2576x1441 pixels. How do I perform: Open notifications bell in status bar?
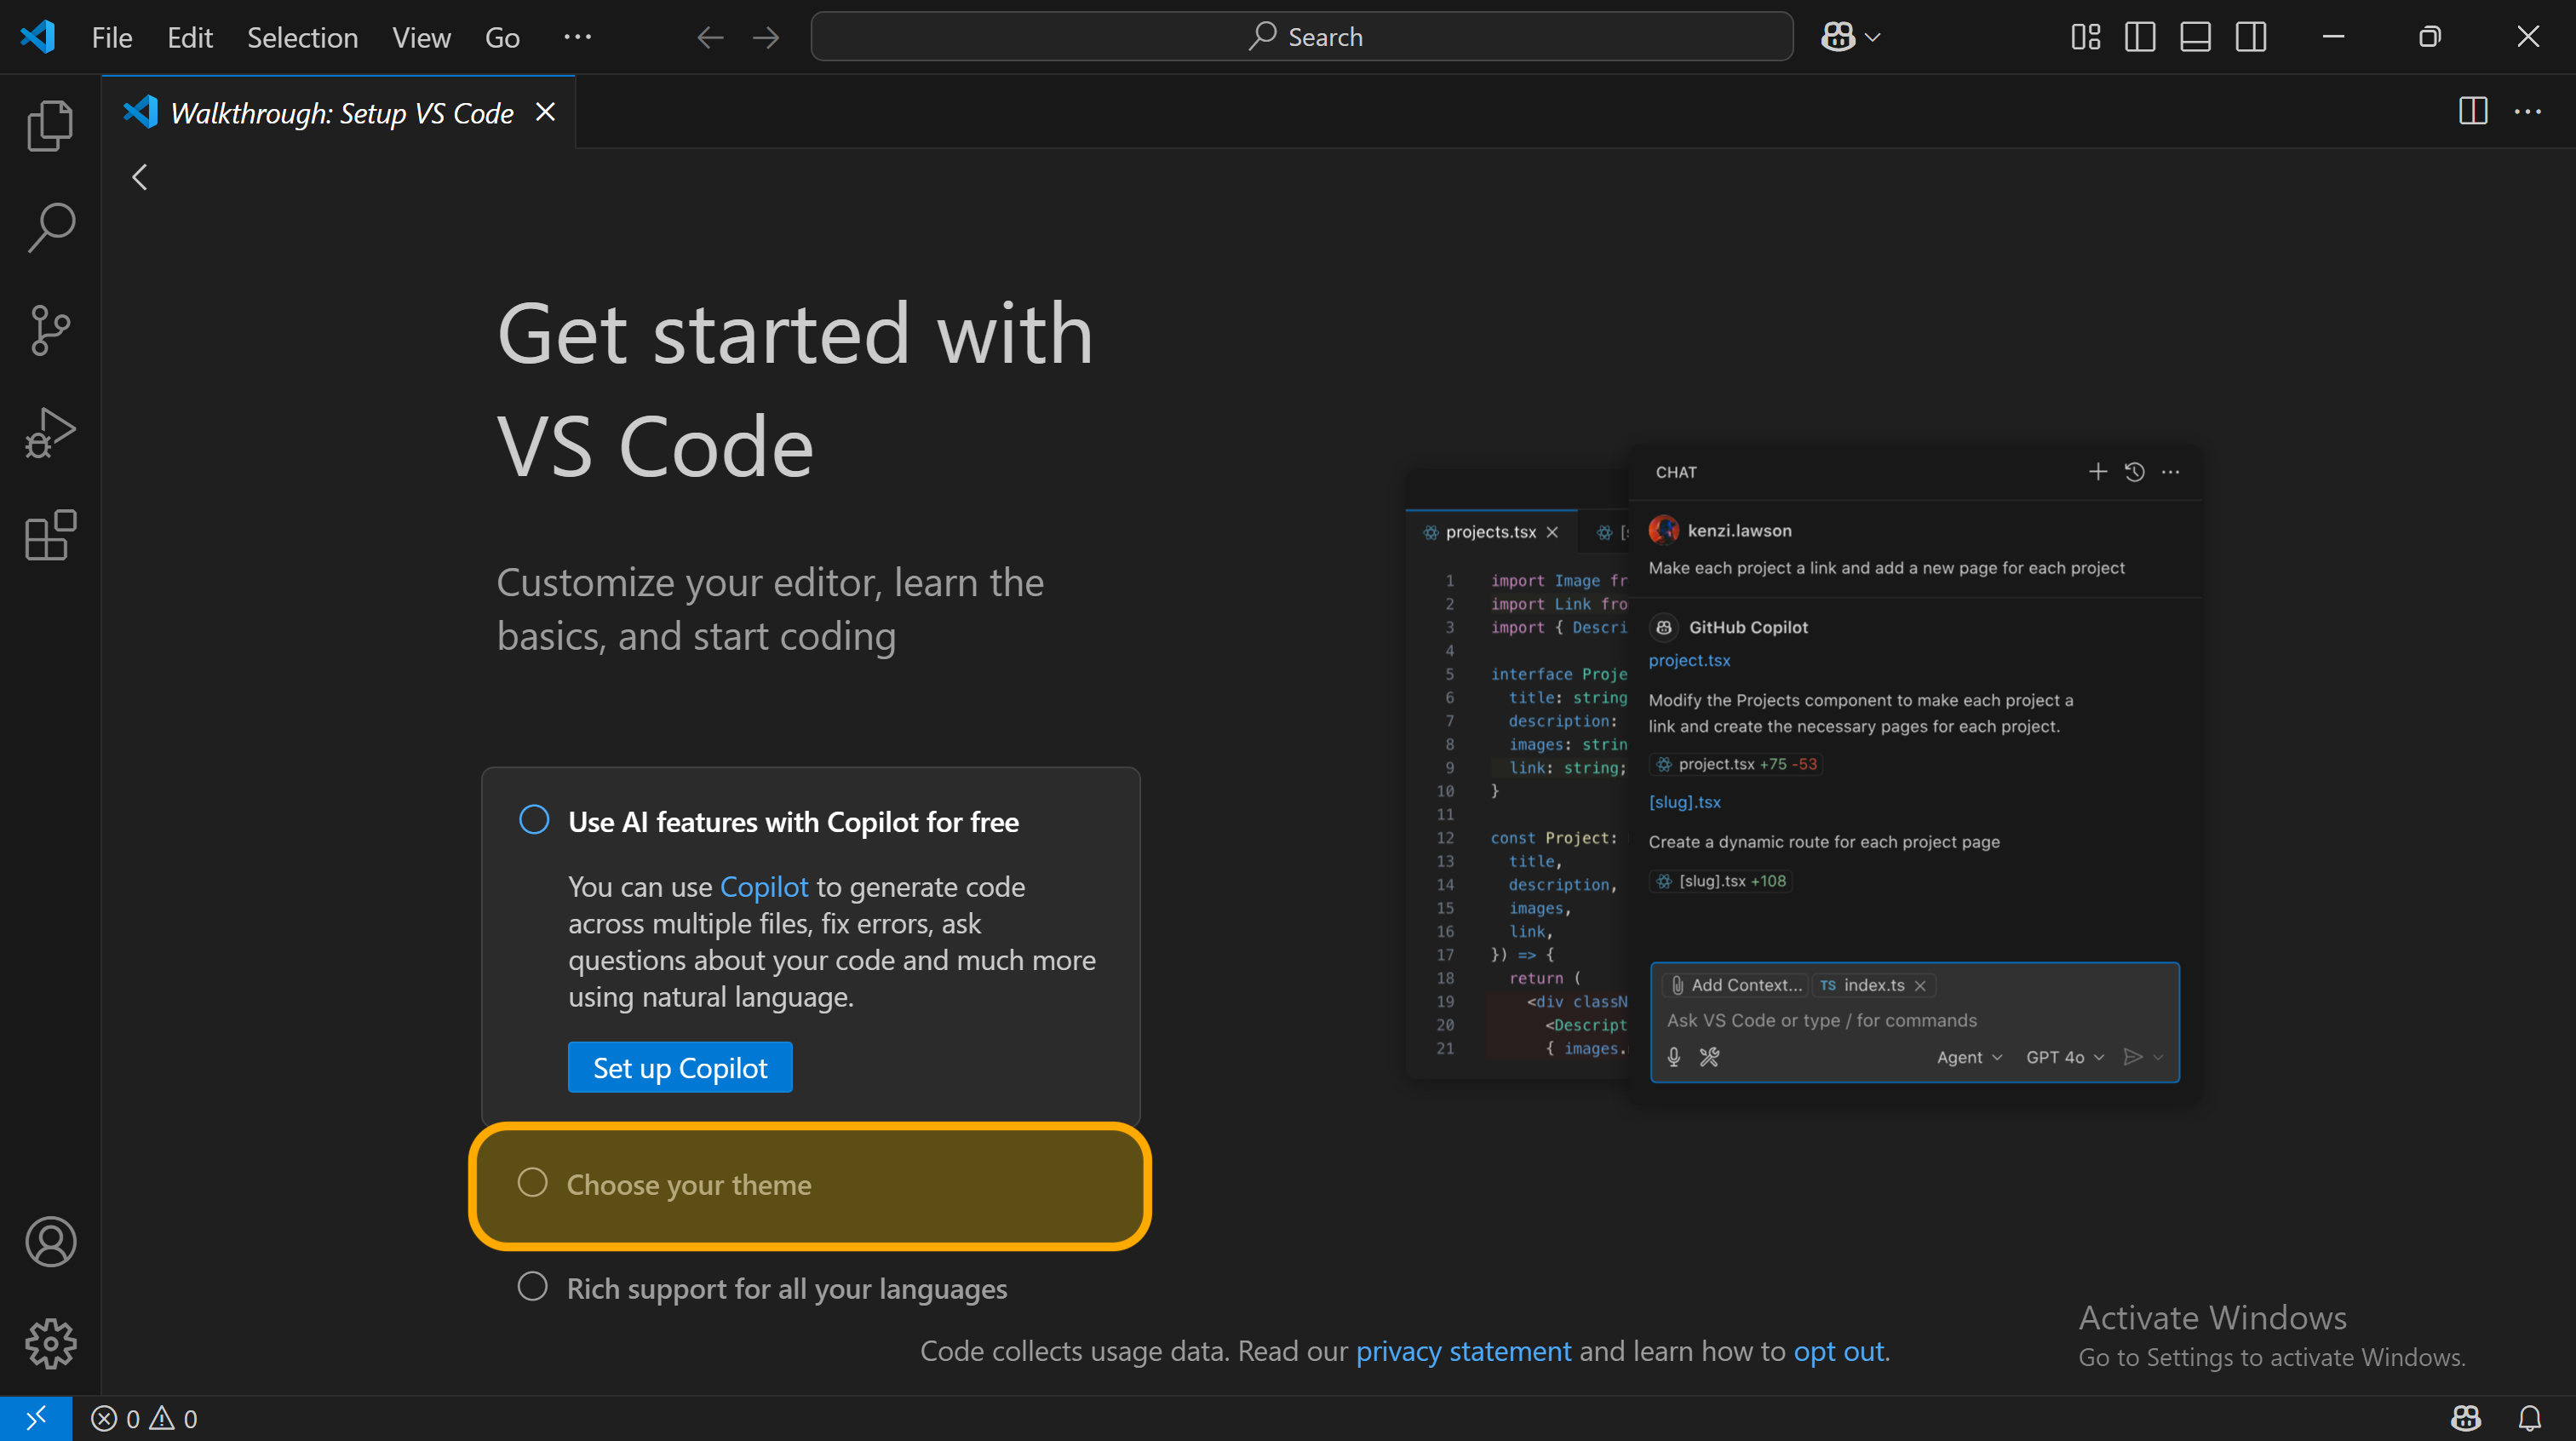[2530, 1418]
